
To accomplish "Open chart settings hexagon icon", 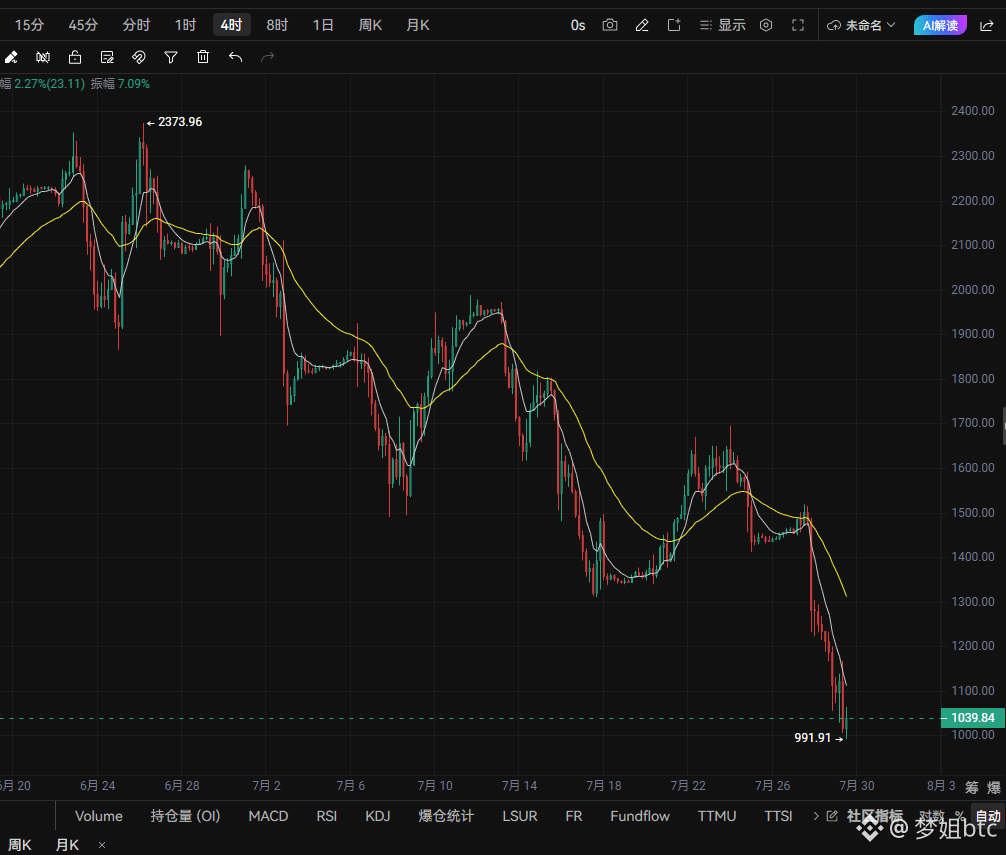I will (766, 25).
